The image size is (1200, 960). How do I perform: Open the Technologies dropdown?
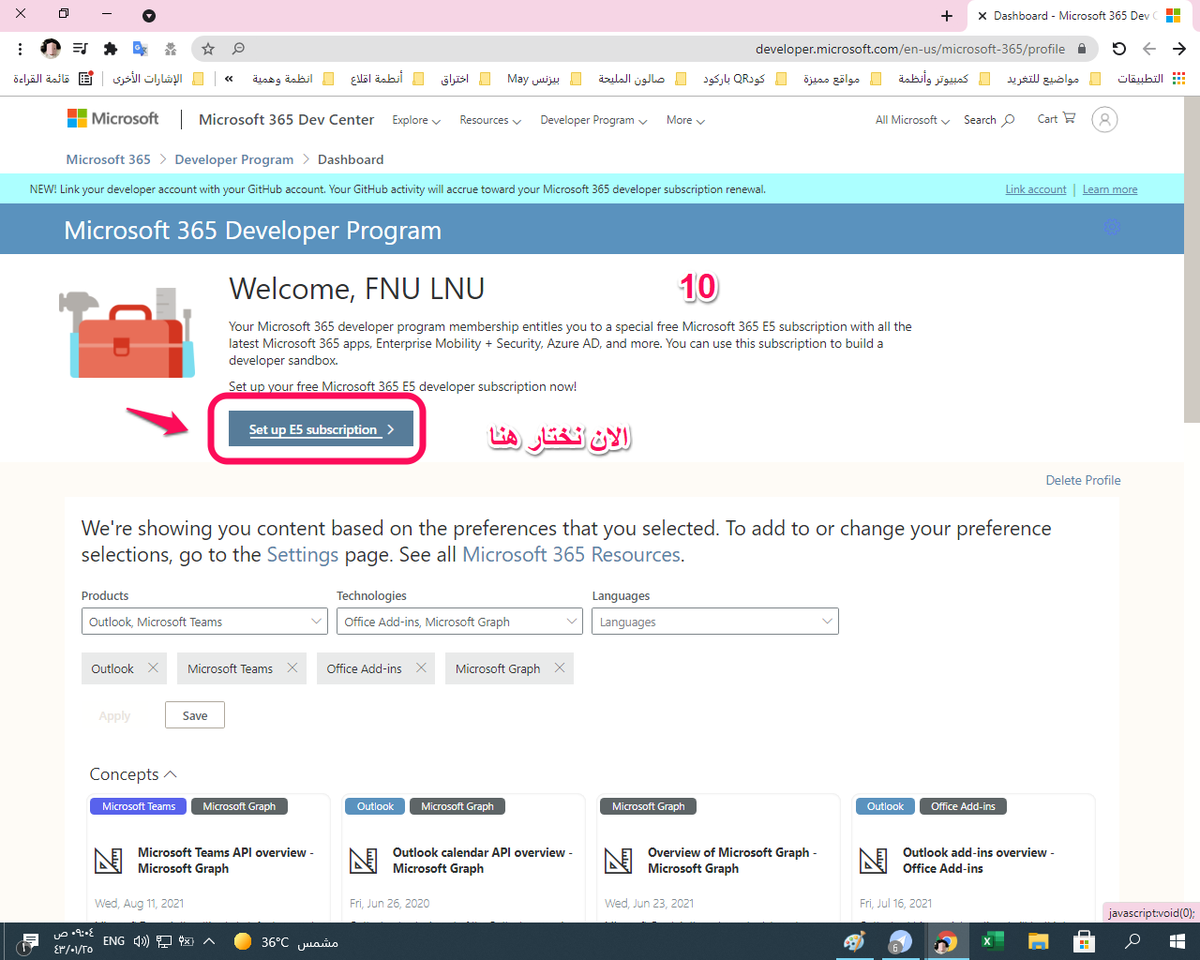(x=459, y=621)
